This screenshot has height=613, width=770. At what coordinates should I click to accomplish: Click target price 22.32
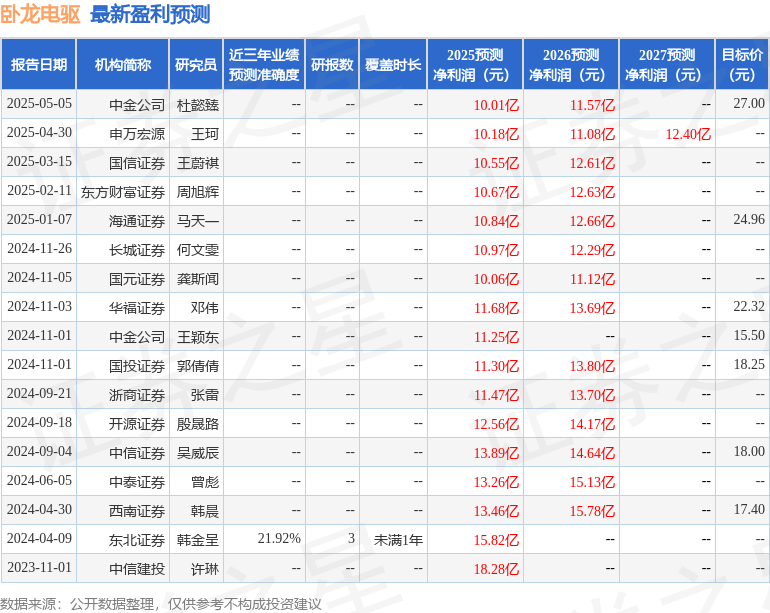point(749,306)
